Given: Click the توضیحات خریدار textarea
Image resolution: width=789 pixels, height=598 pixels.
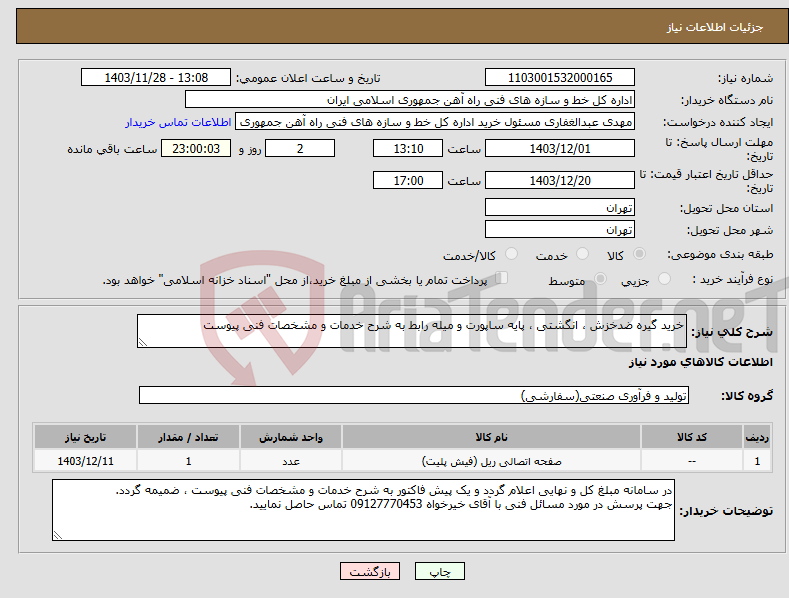Looking at the screenshot, I should click(x=363, y=510).
